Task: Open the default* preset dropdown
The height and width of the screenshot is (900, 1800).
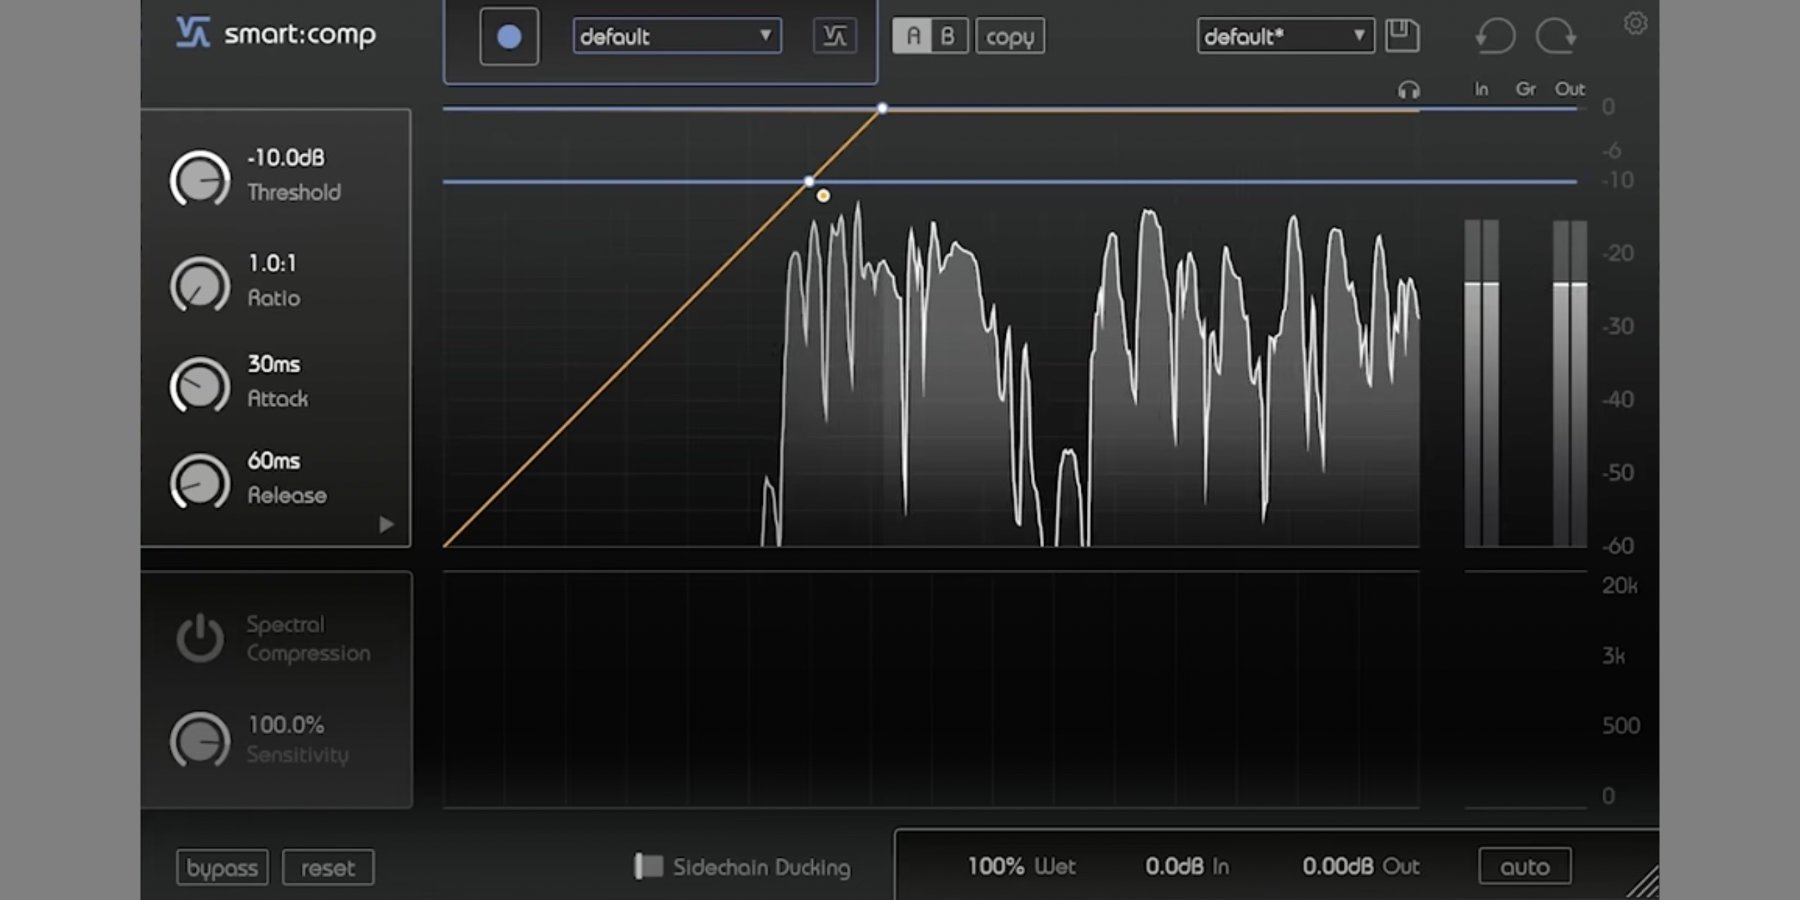Action: (1284, 37)
